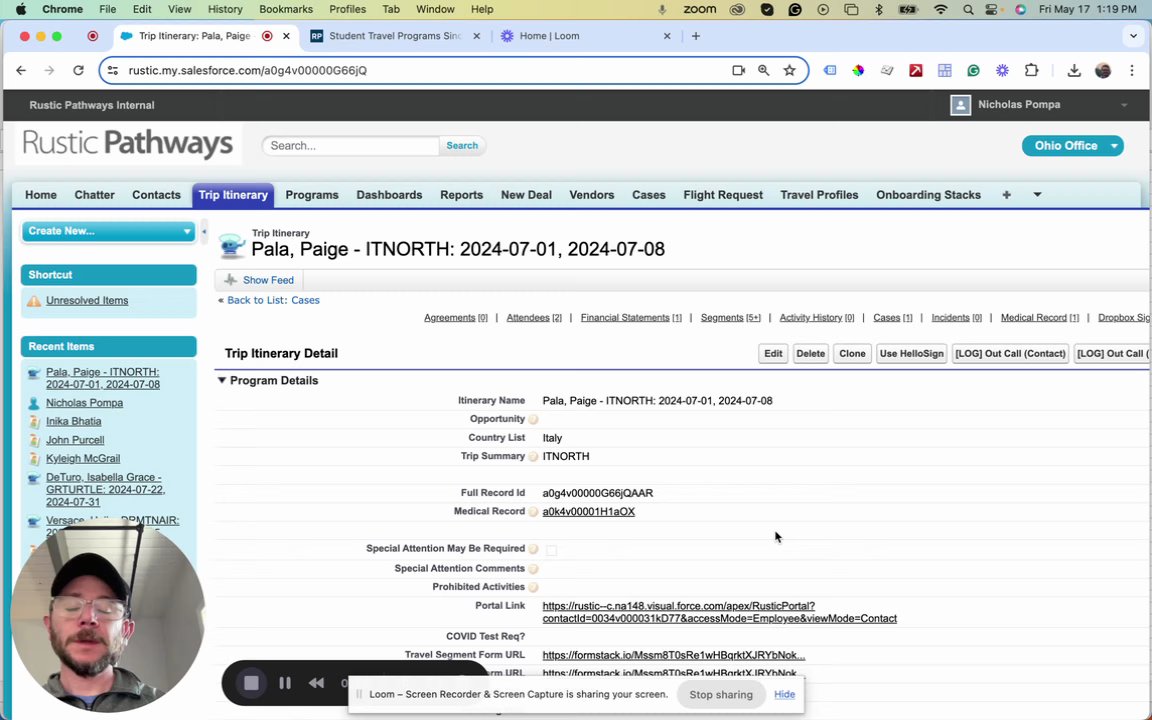
Task: Click the Unresolved Items warning icon
Action: [x=34, y=300]
